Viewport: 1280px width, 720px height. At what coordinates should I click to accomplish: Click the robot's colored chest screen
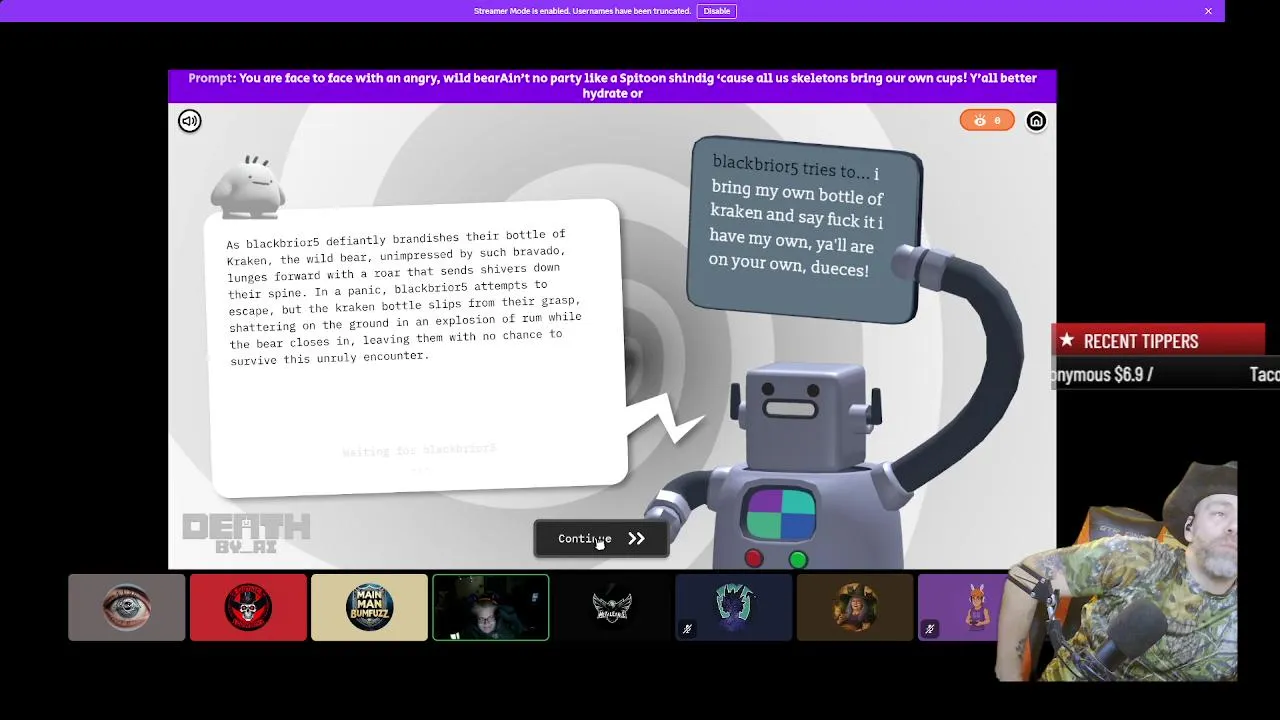780,513
